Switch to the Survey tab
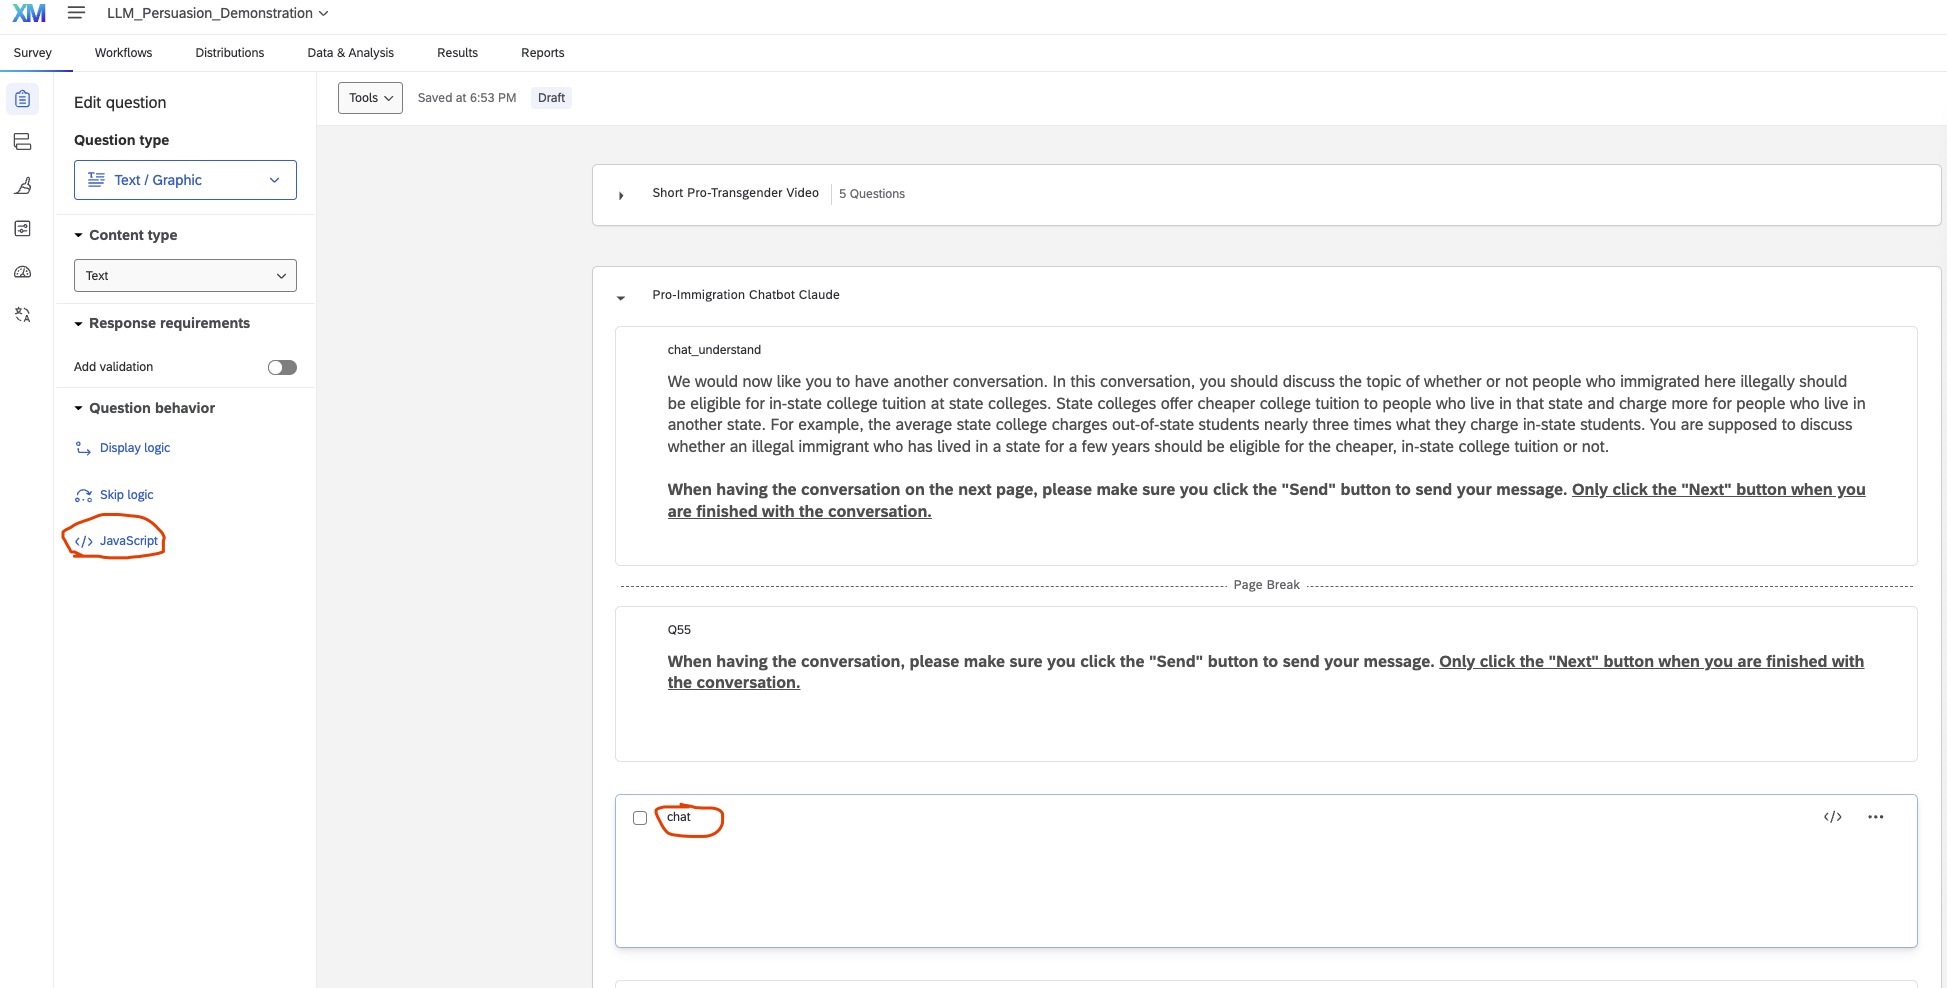The height and width of the screenshot is (988, 1947). pyautogui.click(x=33, y=53)
